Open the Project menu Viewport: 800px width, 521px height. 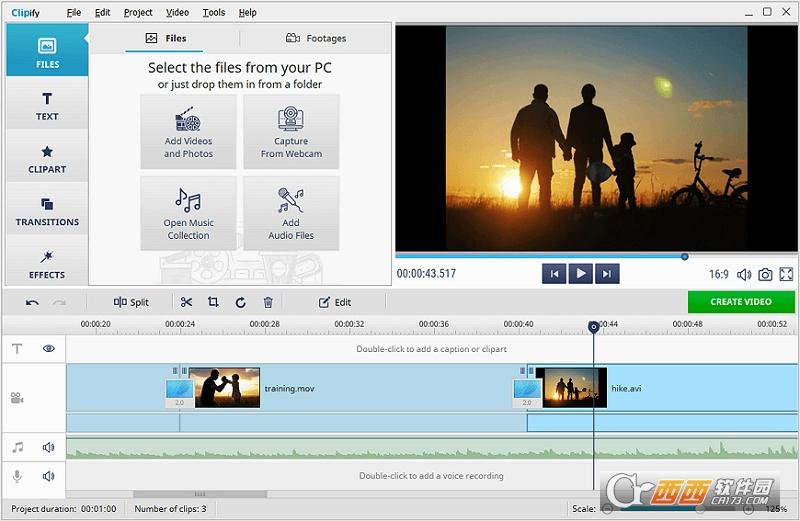coord(138,12)
